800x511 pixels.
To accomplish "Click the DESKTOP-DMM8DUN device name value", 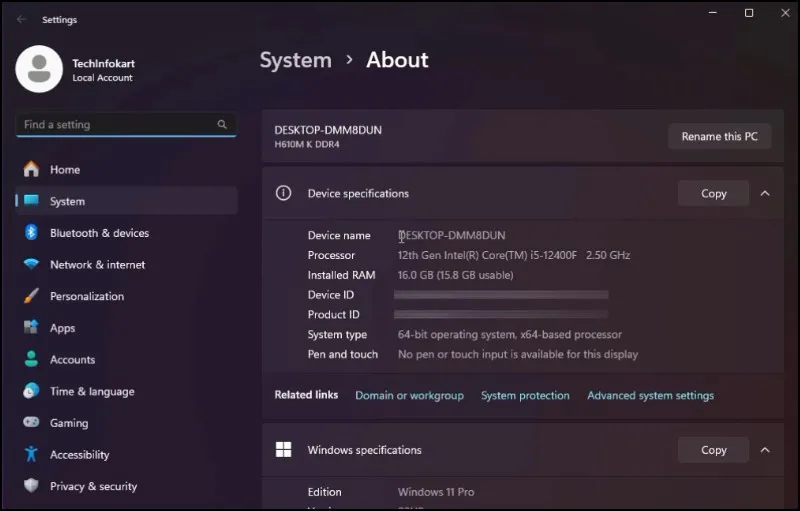I will [x=452, y=235].
